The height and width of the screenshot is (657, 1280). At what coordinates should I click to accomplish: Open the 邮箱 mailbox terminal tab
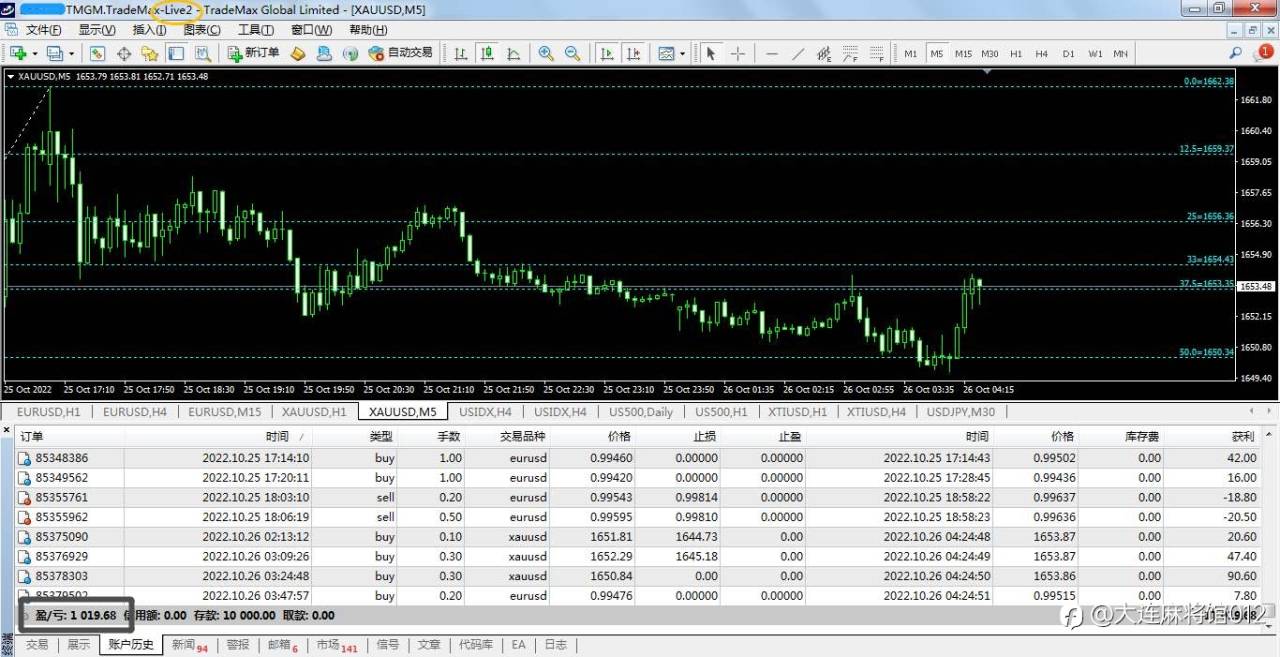click(282, 645)
